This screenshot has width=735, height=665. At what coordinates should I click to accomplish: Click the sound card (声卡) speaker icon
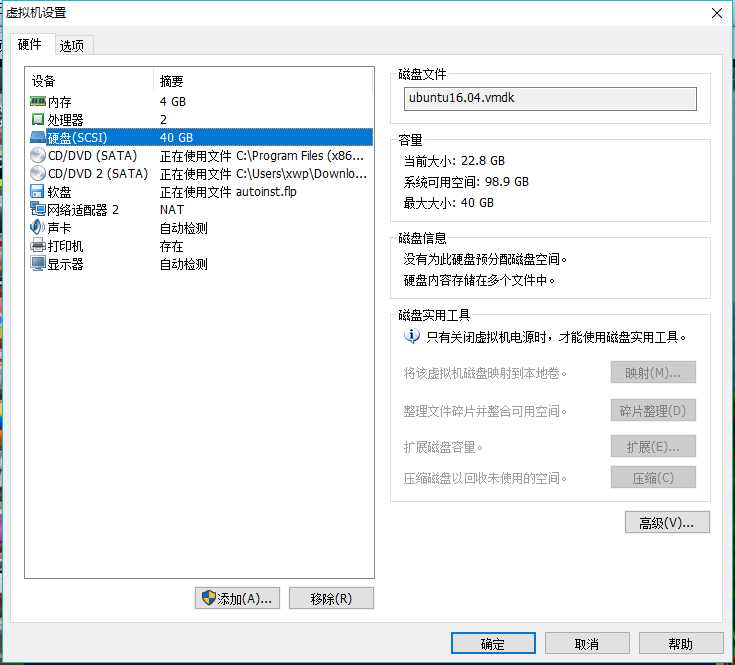click(x=37, y=227)
